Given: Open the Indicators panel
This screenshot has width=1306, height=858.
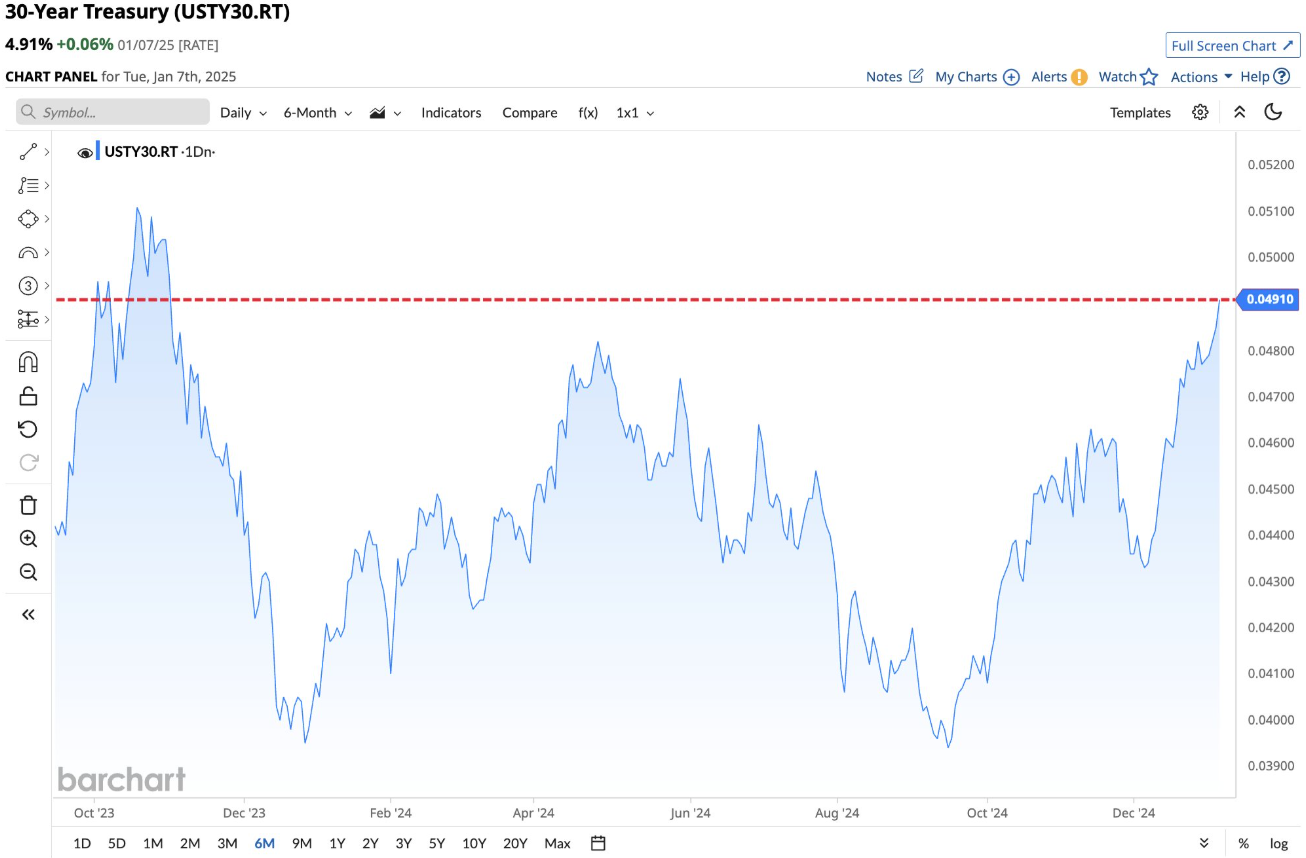Looking at the screenshot, I should click(451, 113).
